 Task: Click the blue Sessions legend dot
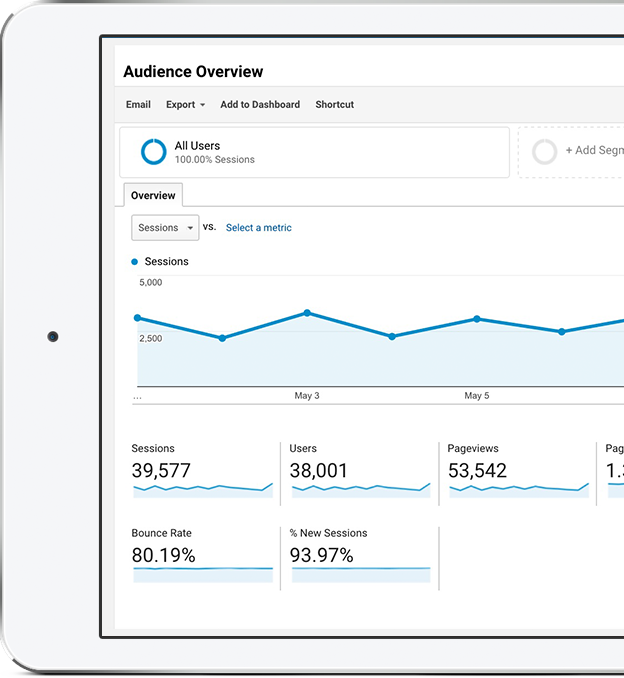tap(134, 262)
